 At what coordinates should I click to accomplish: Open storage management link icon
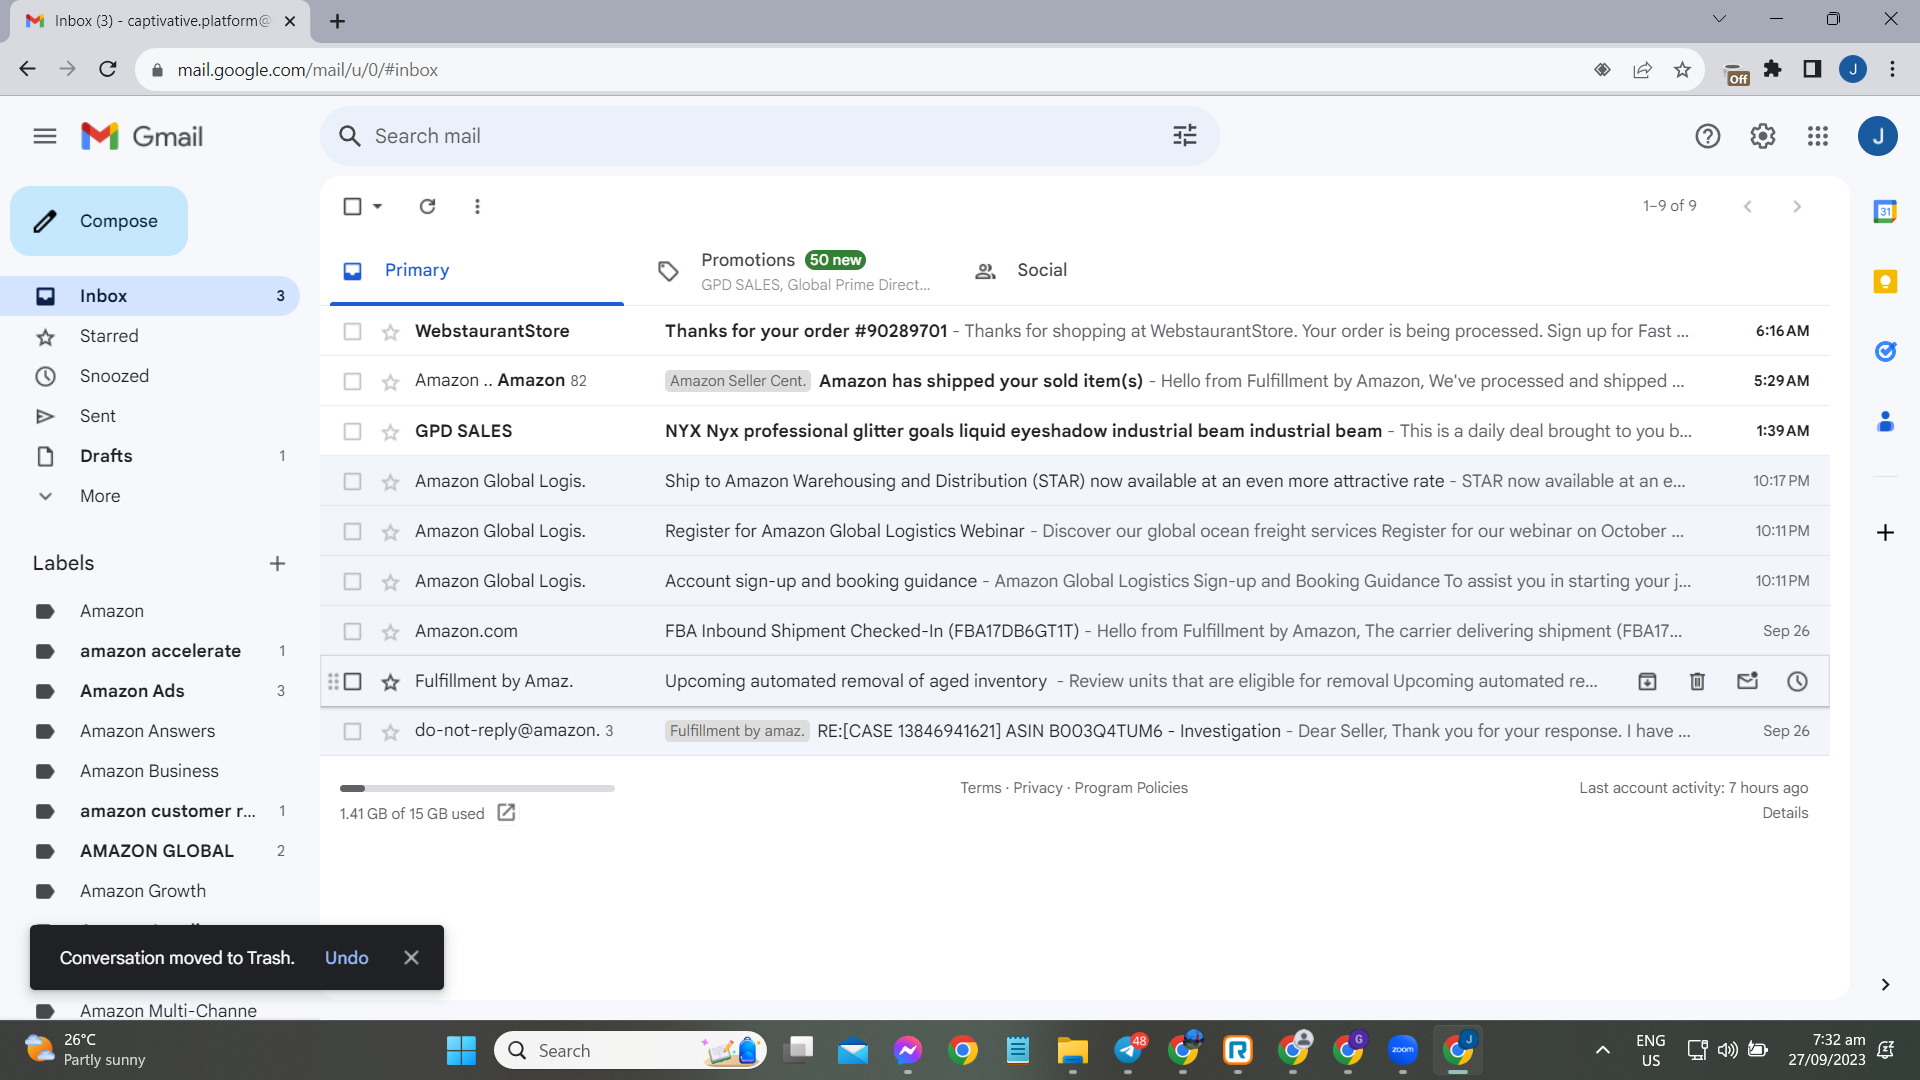[507, 812]
